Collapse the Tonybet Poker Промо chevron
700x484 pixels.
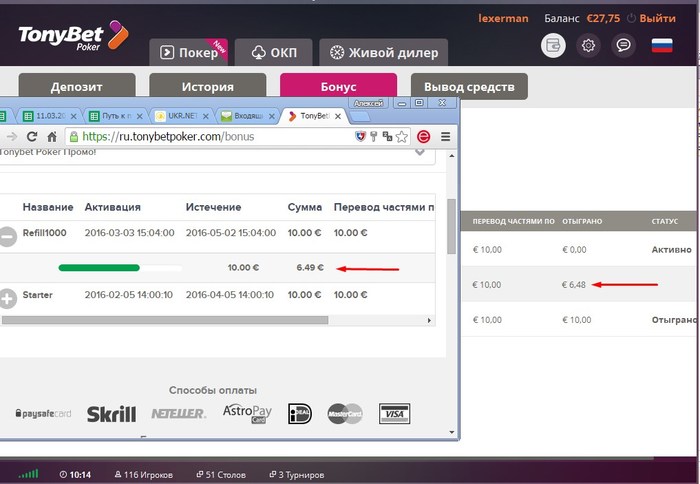point(420,152)
